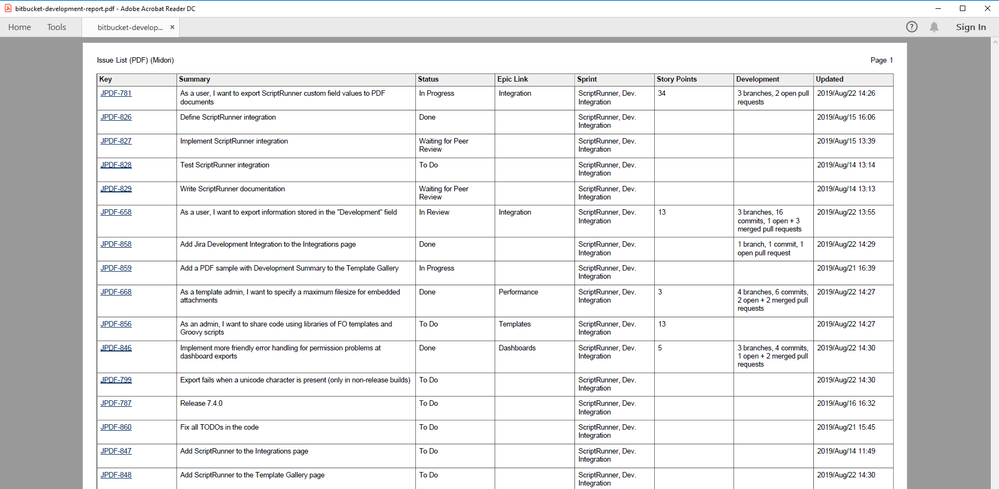999x489 pixels.
Task: Click 'Add ScriptRunner to the Integrations page' summary
Action: click(244, 451)
